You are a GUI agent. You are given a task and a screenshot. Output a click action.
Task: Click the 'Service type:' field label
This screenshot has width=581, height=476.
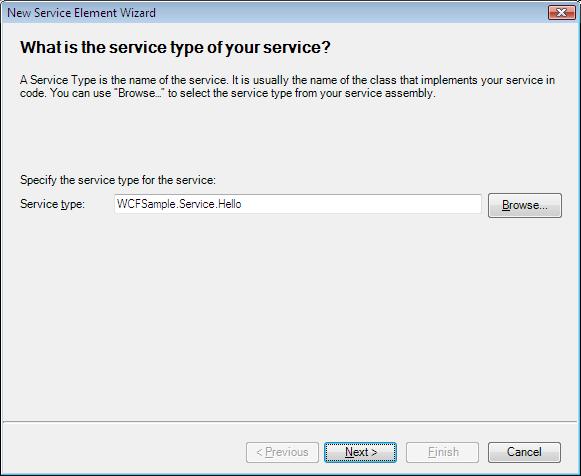[x=52, y=204]
